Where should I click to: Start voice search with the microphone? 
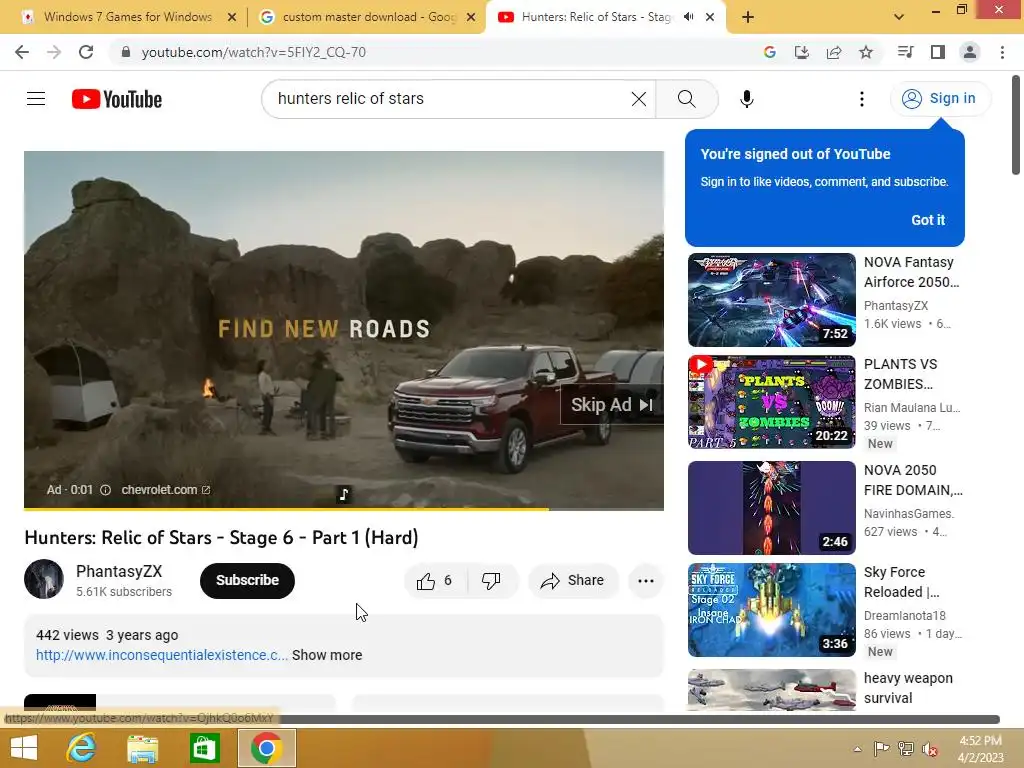pyautogui.click(x=746, y=99)
